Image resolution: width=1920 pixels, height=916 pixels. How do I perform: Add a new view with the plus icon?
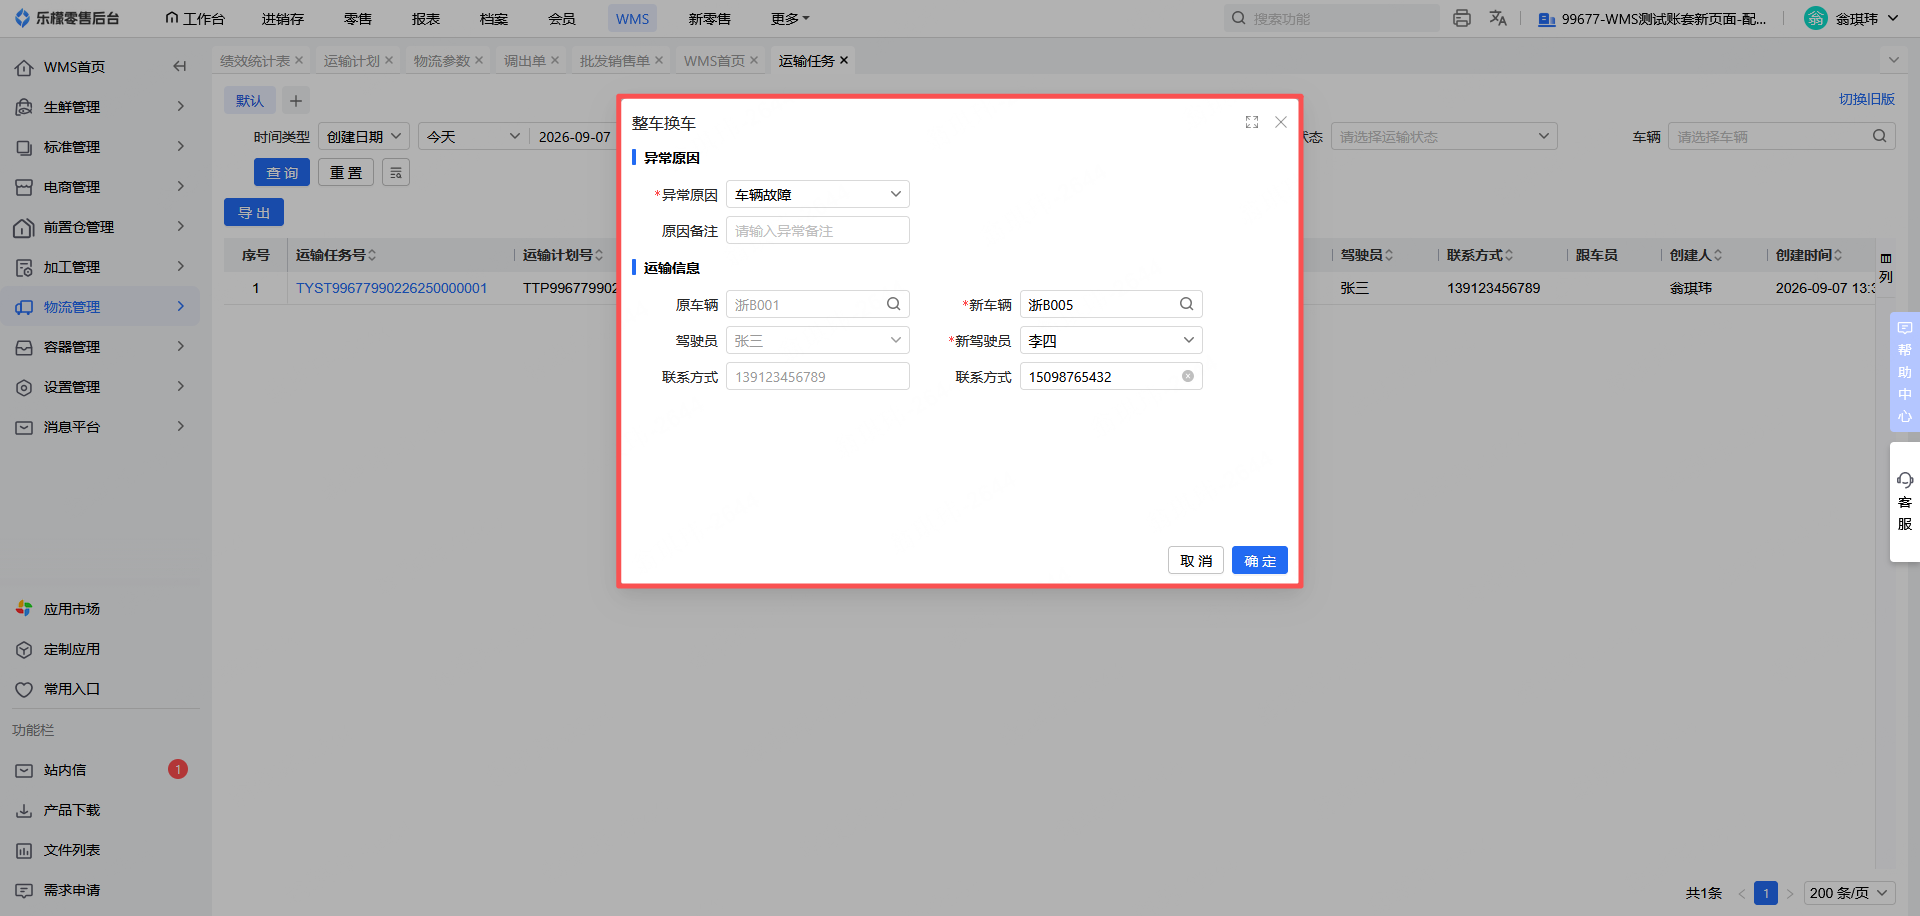pos(296,100)
